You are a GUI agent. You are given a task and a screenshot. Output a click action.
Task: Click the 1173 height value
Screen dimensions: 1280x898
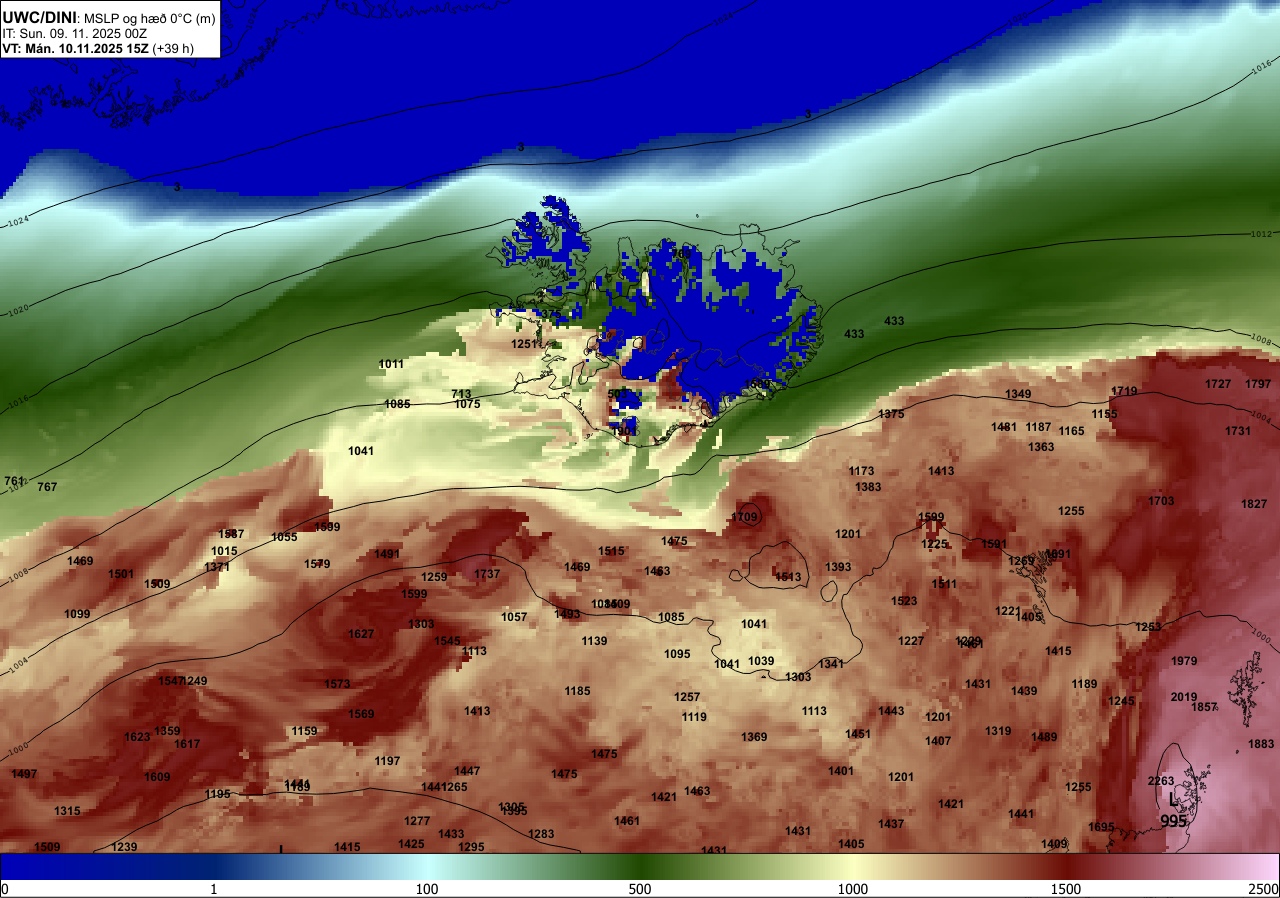(861, 471)
